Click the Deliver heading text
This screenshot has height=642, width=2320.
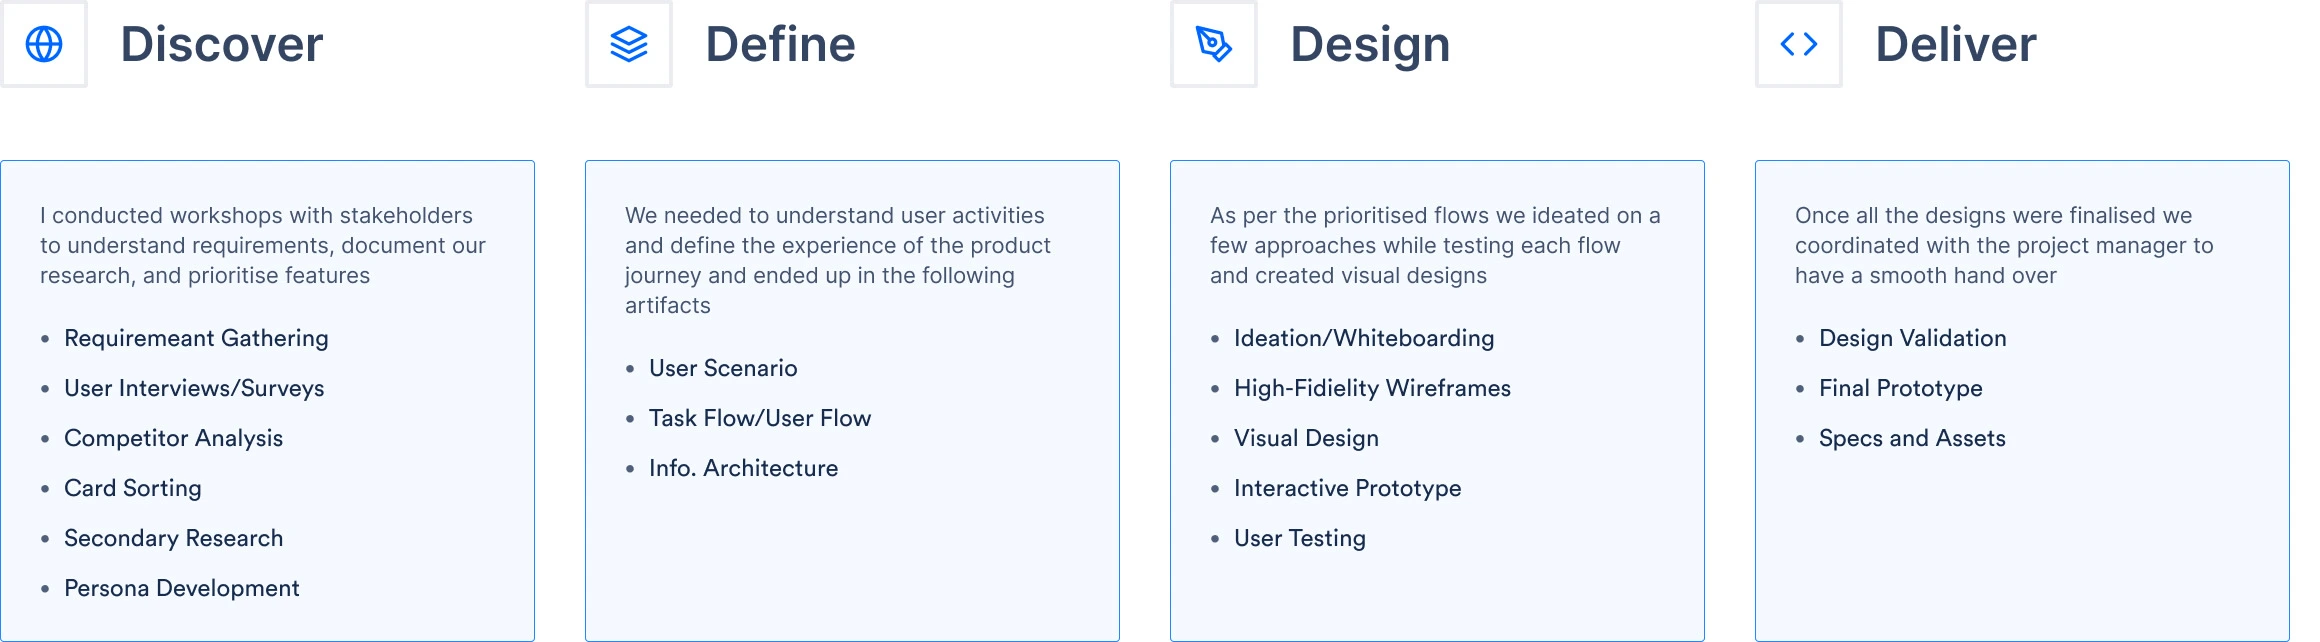[1955, 45]
